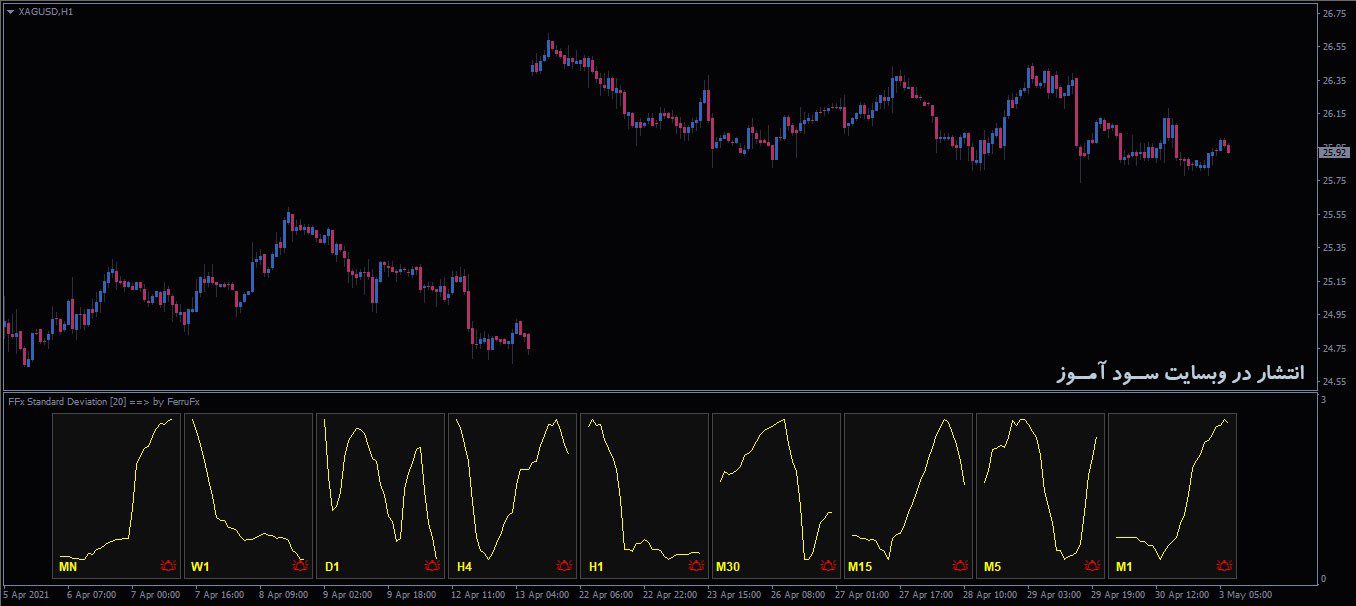This screenshot has width=1356, height=606.
Task: Click the alert bell icon in the MN panel
Action: [x=166, y=565]
